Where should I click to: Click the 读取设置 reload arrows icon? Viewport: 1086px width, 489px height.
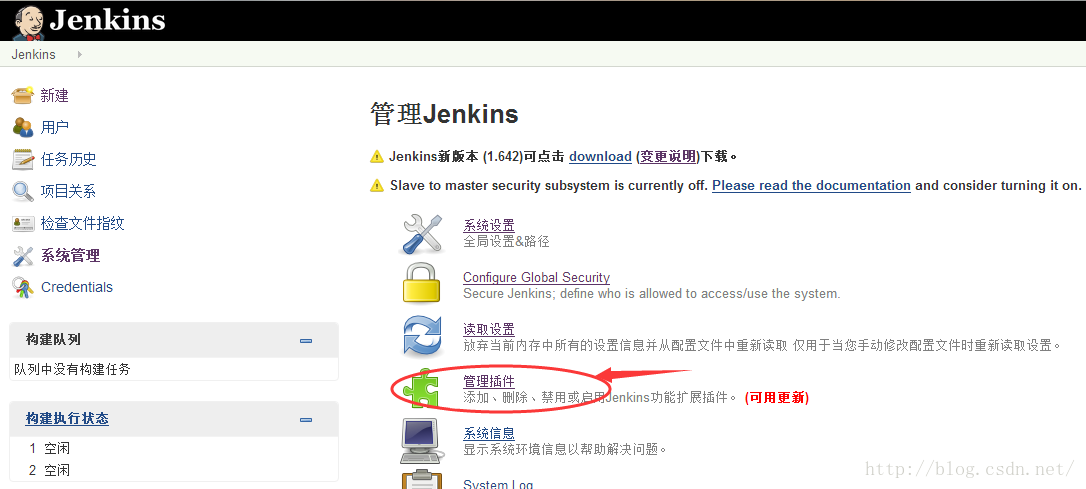click(x=422, y=335)
